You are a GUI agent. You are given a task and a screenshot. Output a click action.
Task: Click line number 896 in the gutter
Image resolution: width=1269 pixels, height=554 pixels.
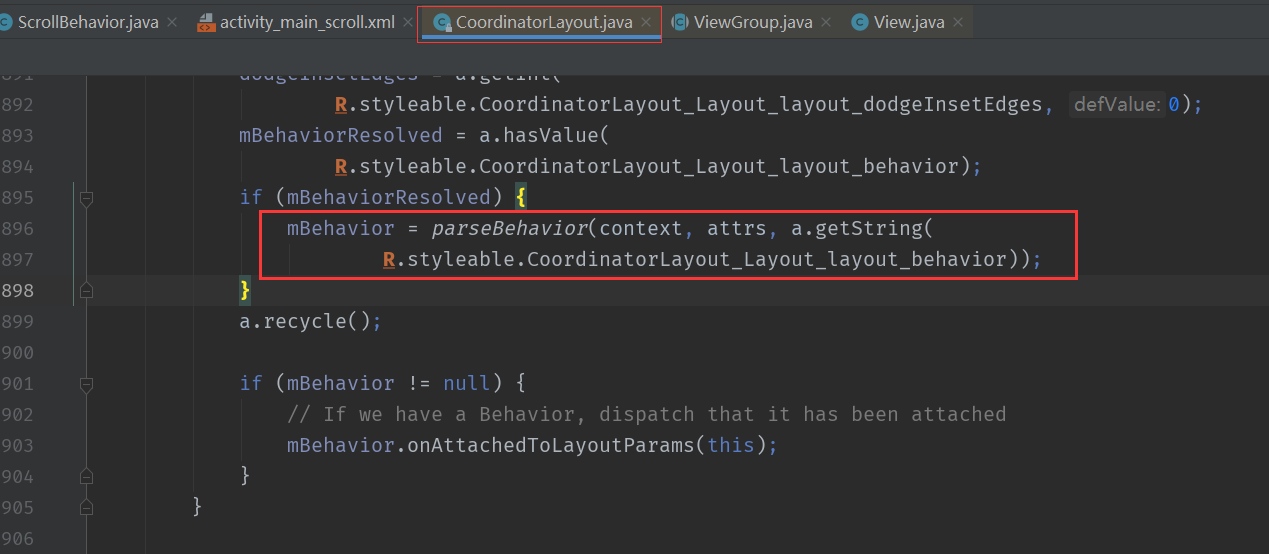[17, 229]
